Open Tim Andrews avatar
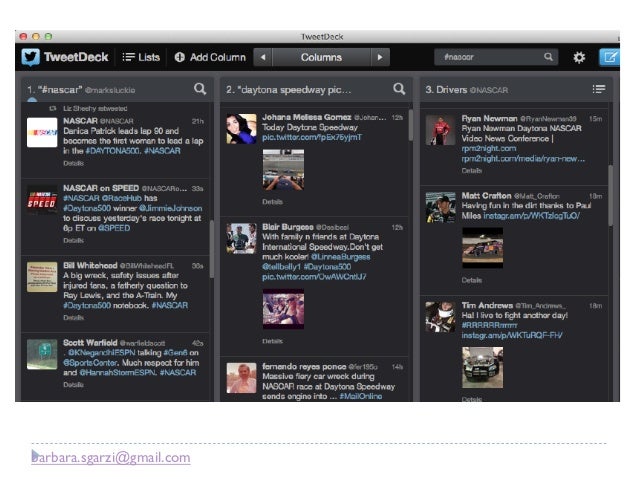This screenshot has height=479, width=638. pos(441,317)
